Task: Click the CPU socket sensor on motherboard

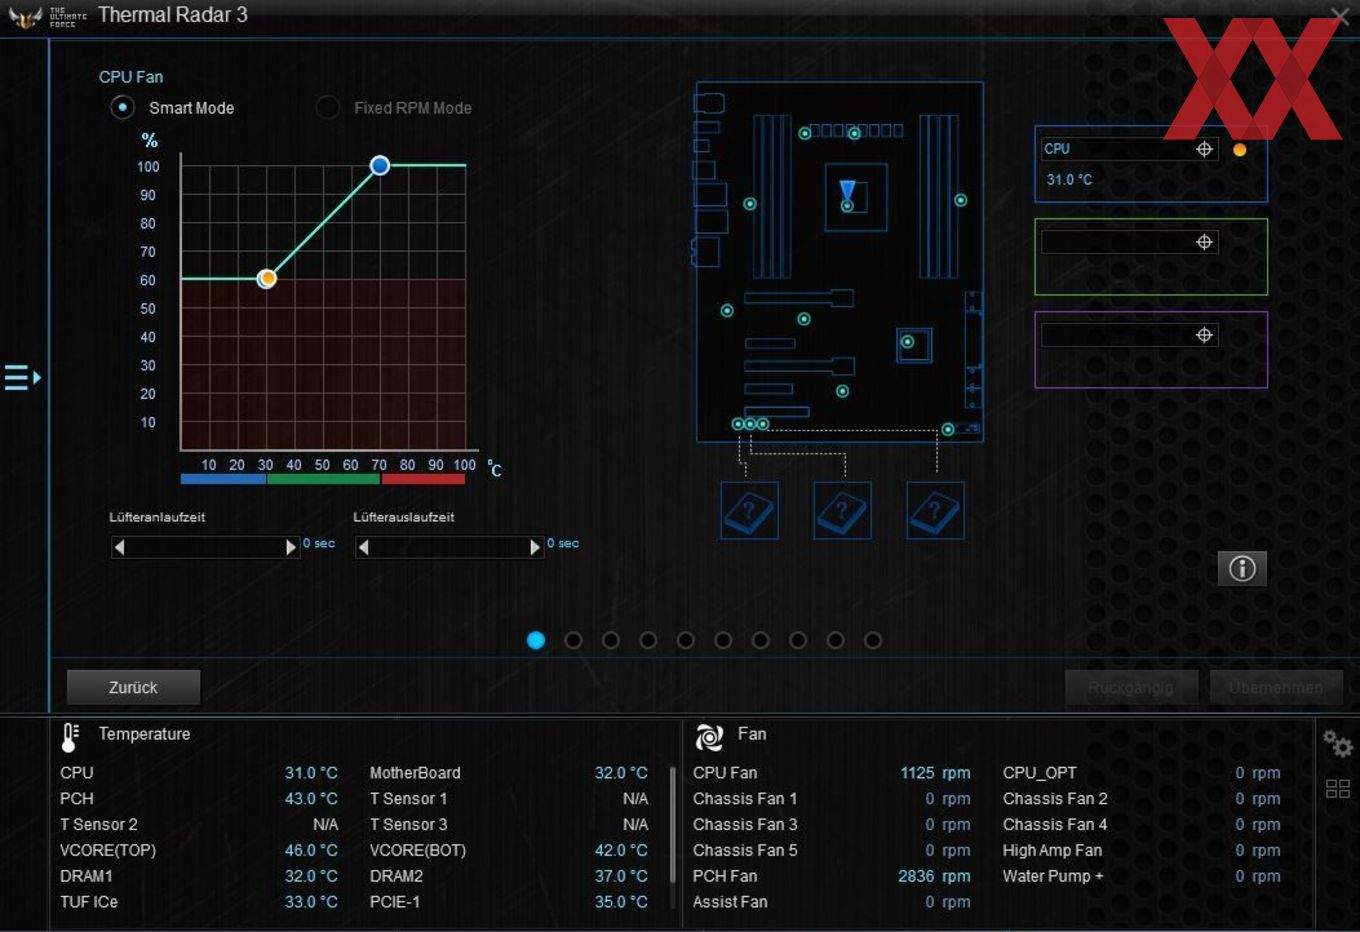Action: [847, 205]
